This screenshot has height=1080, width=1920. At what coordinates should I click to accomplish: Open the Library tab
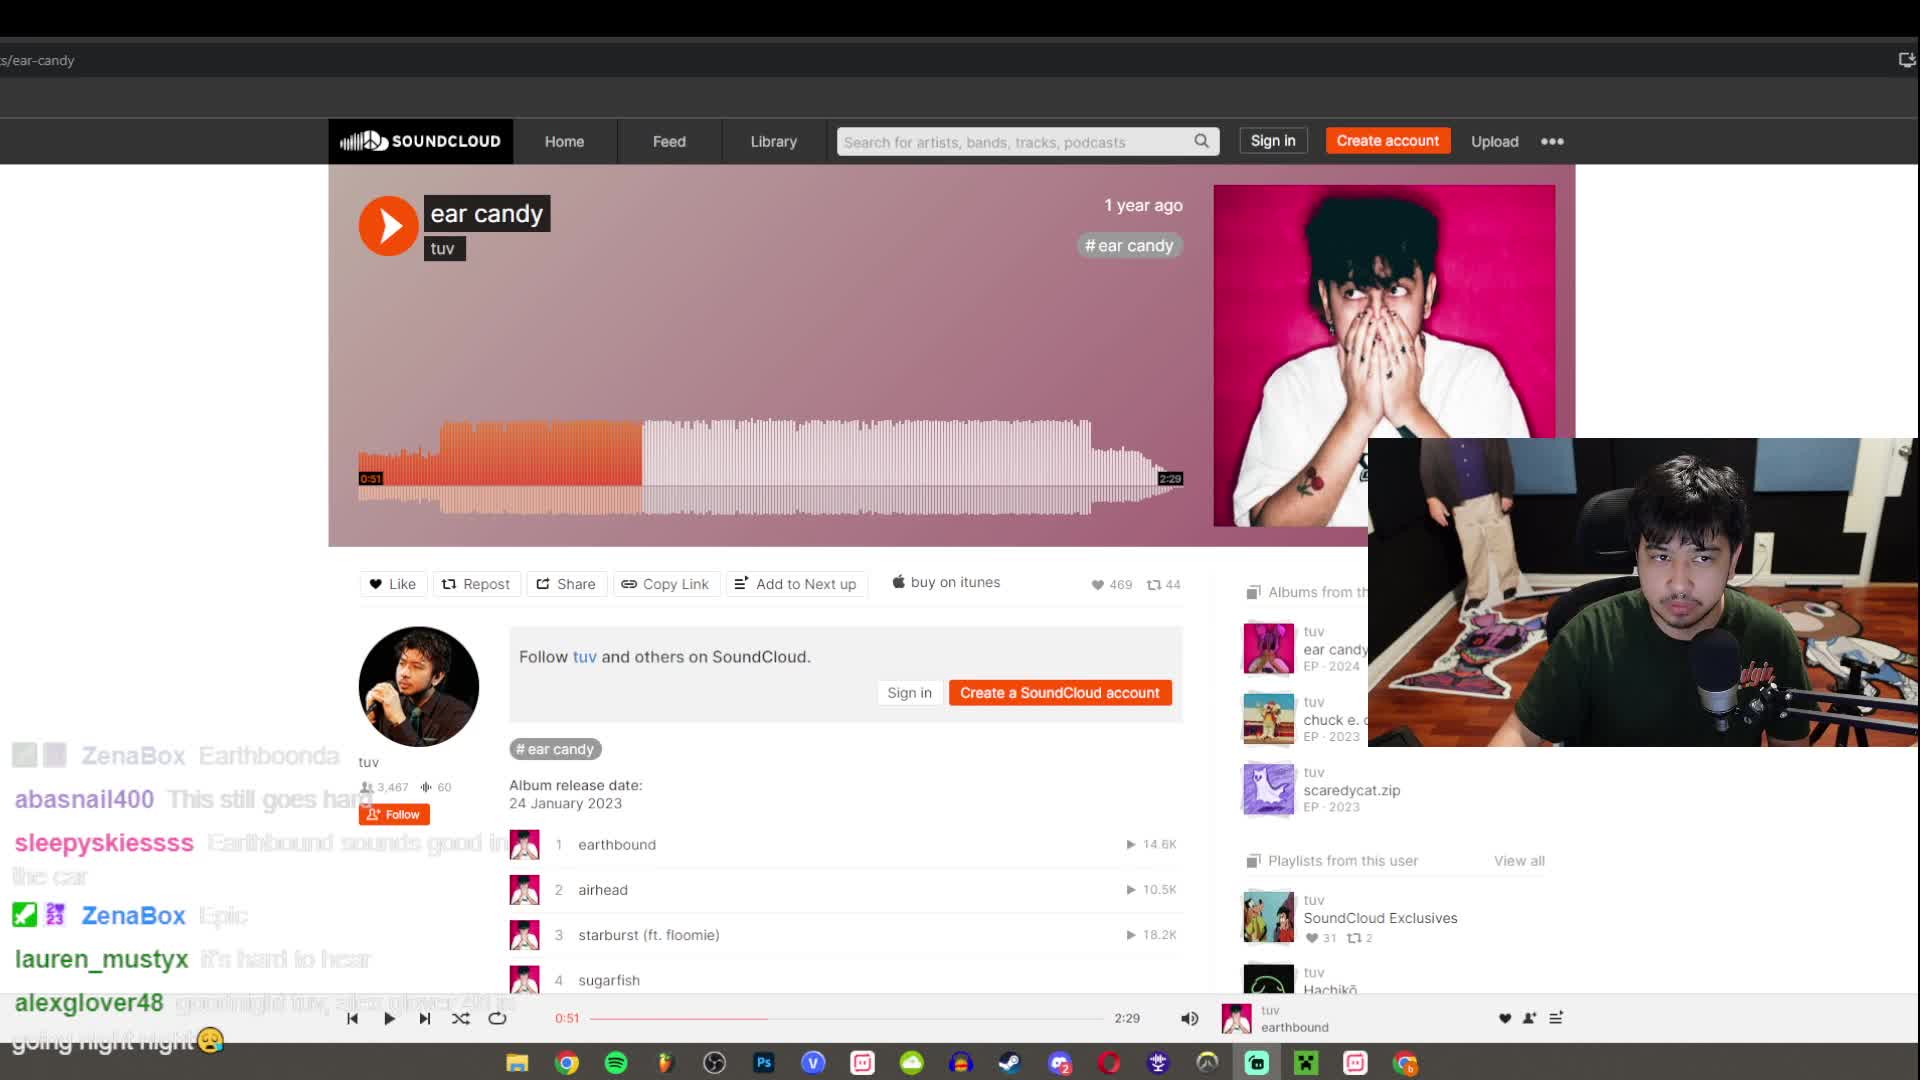click(774, 141)
